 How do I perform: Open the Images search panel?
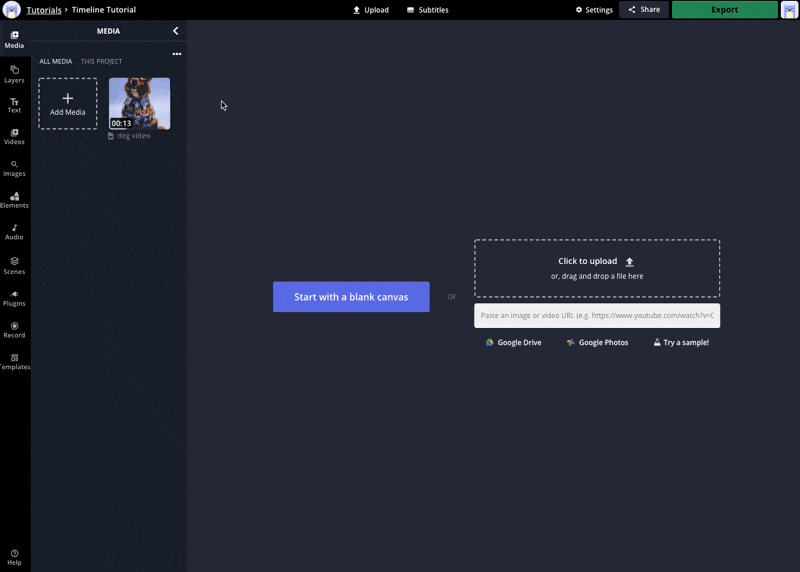pyautogui.click(x=14, y=168)
